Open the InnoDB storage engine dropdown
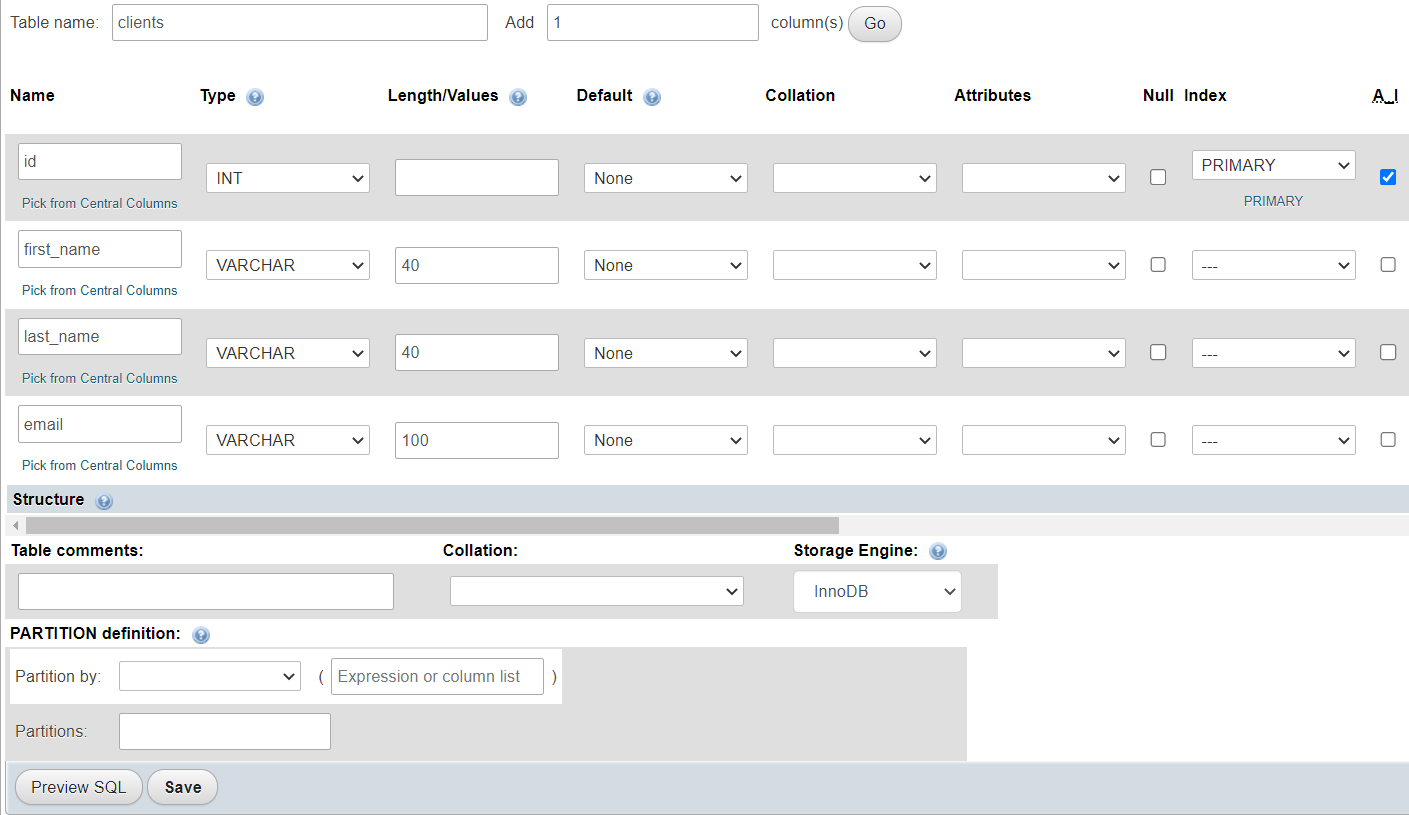This screenshot has width=1409, height=815. [x=878, y=591]
